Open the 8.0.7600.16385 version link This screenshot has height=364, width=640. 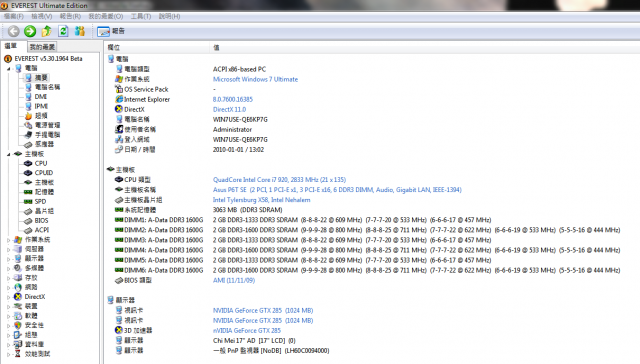233,99
